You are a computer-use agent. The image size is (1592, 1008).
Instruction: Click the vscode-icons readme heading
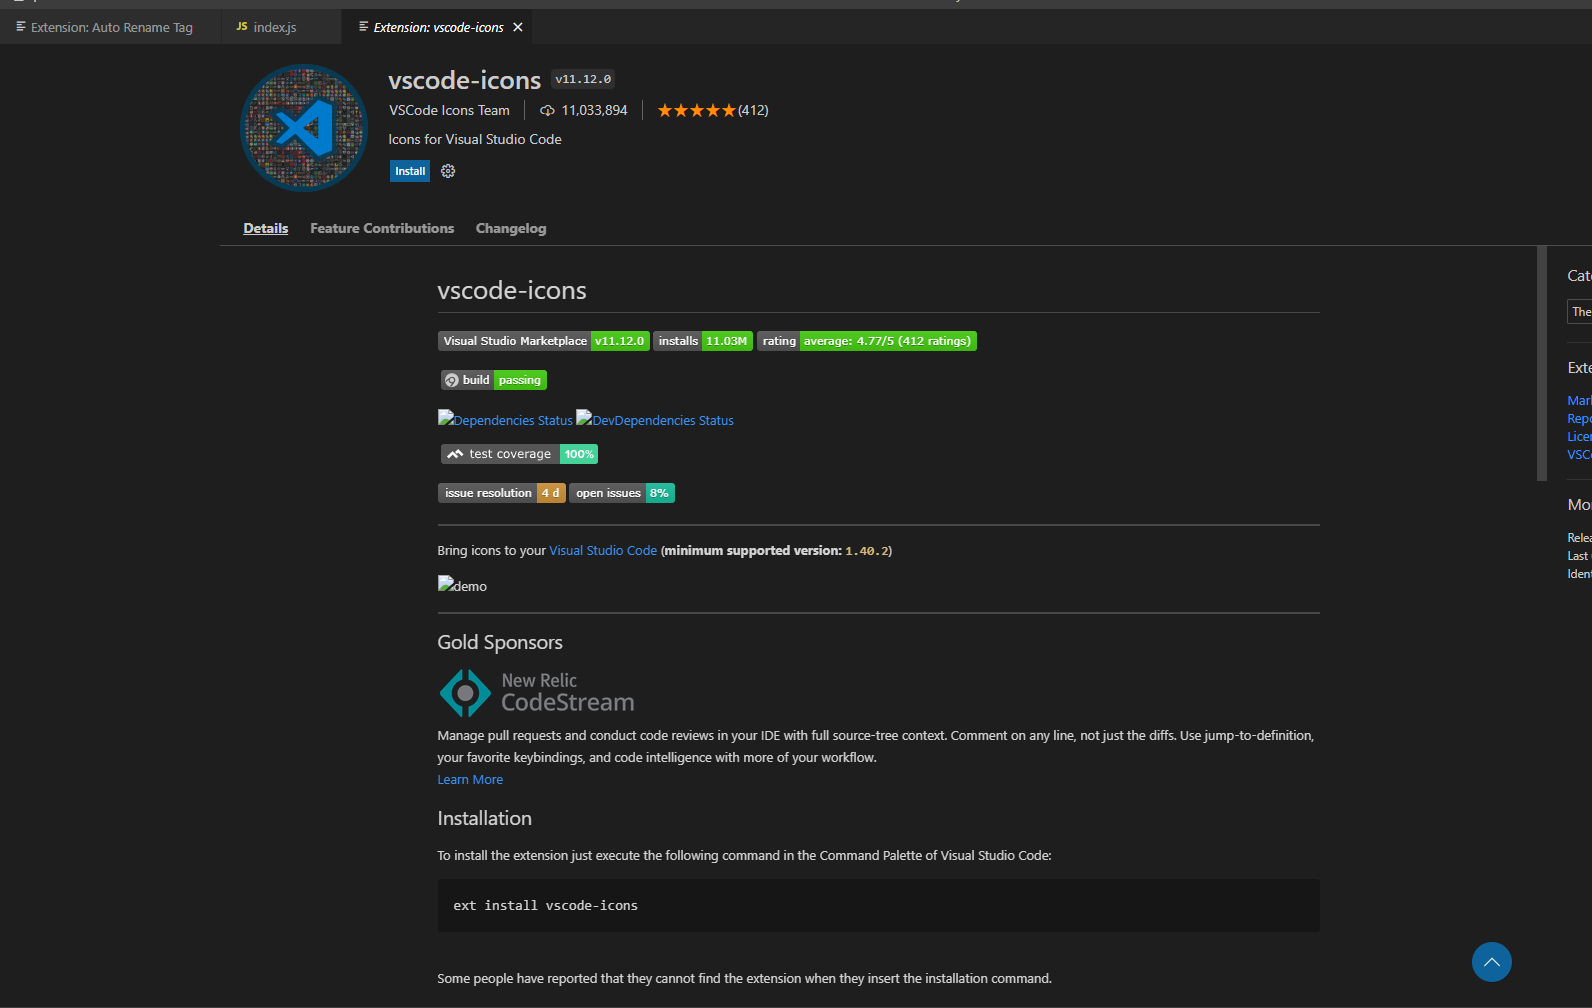click(x=512, y=290)
